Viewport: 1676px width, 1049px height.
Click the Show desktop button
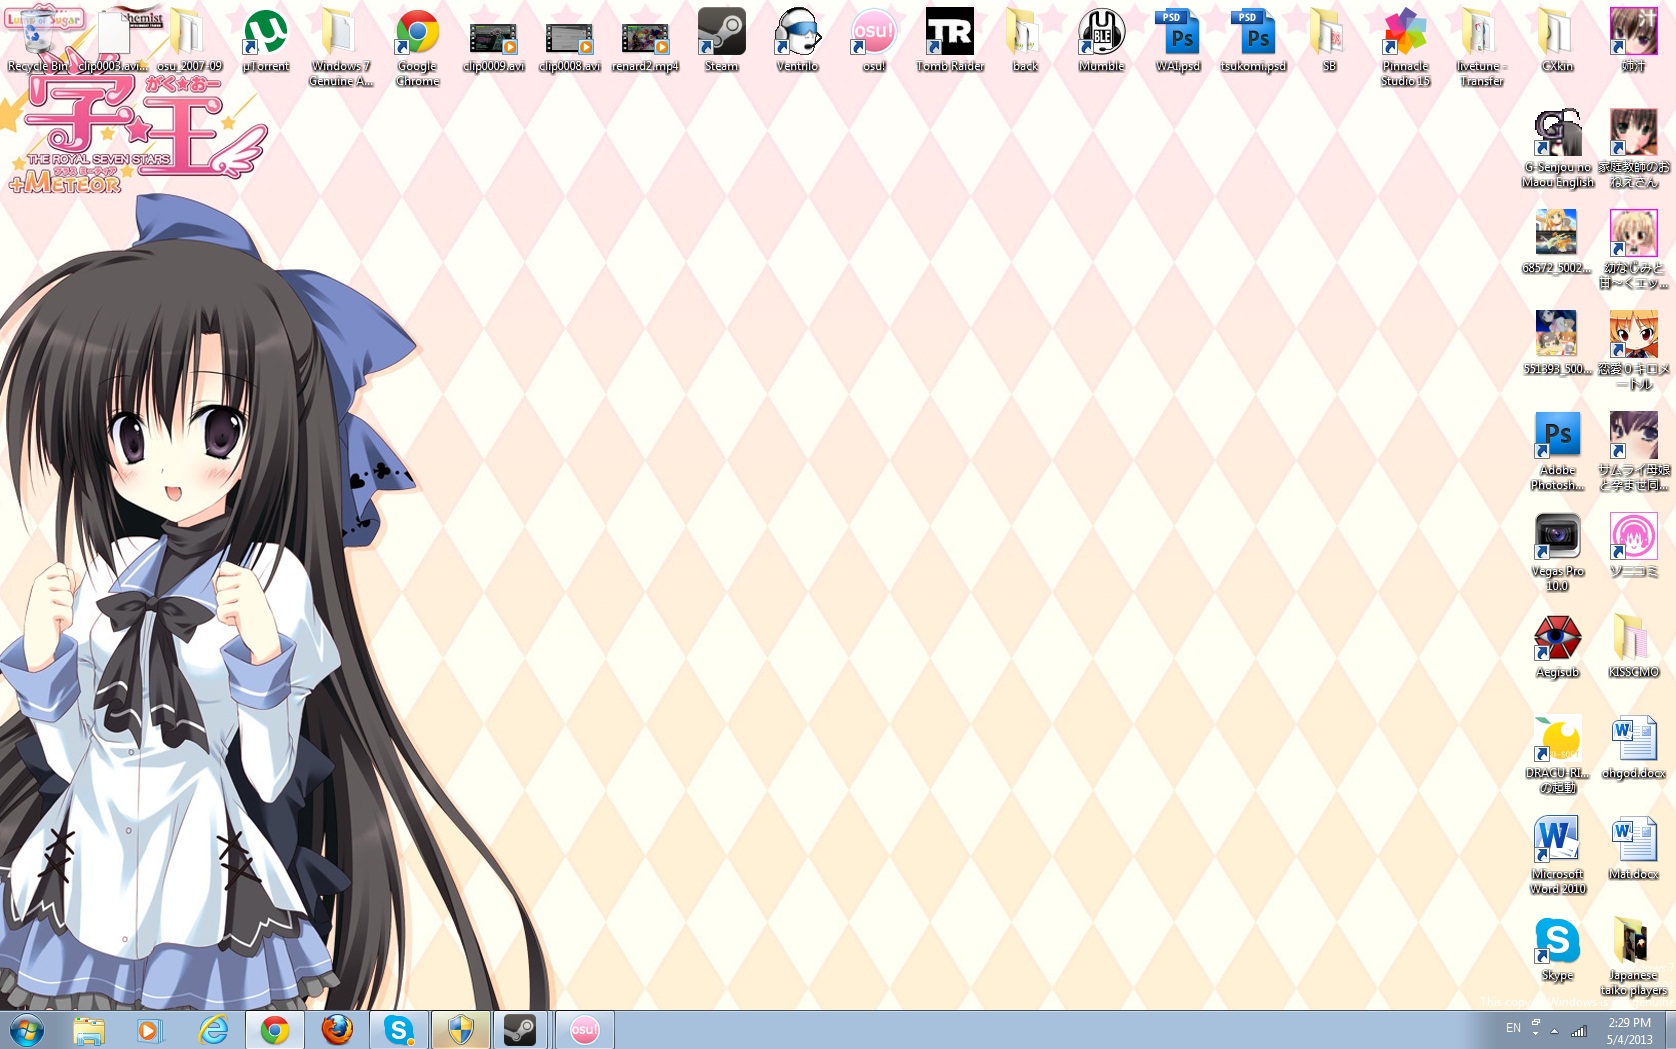(1669, 1030)
